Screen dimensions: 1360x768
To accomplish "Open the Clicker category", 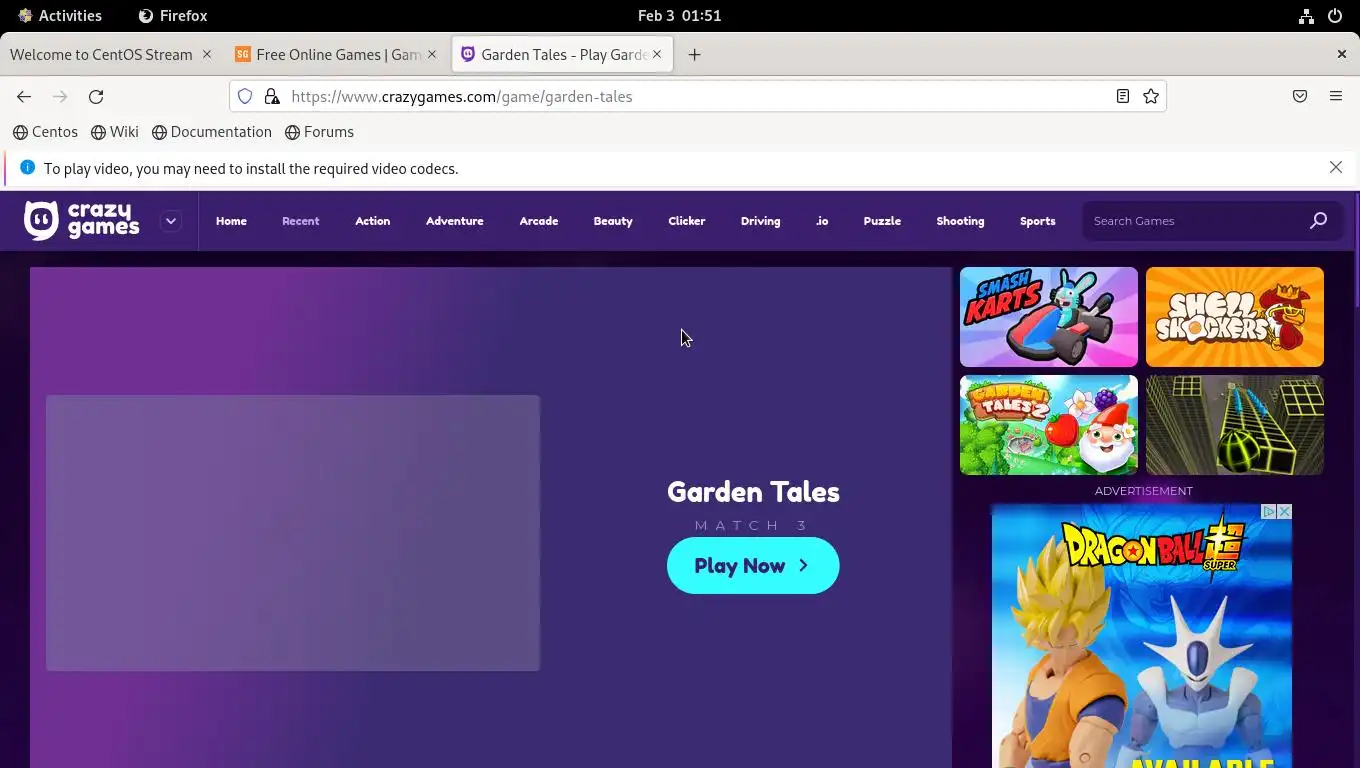I will coord(686,221).
